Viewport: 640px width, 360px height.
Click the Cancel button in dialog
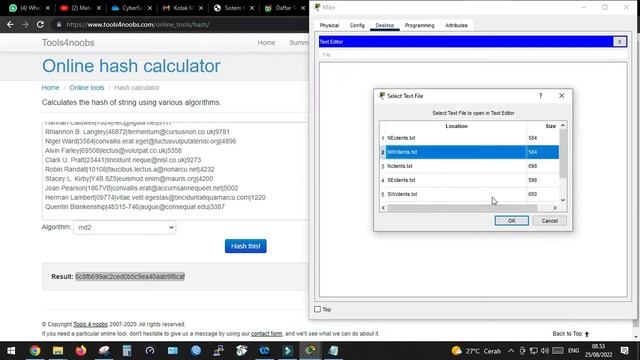pos(549,221)
